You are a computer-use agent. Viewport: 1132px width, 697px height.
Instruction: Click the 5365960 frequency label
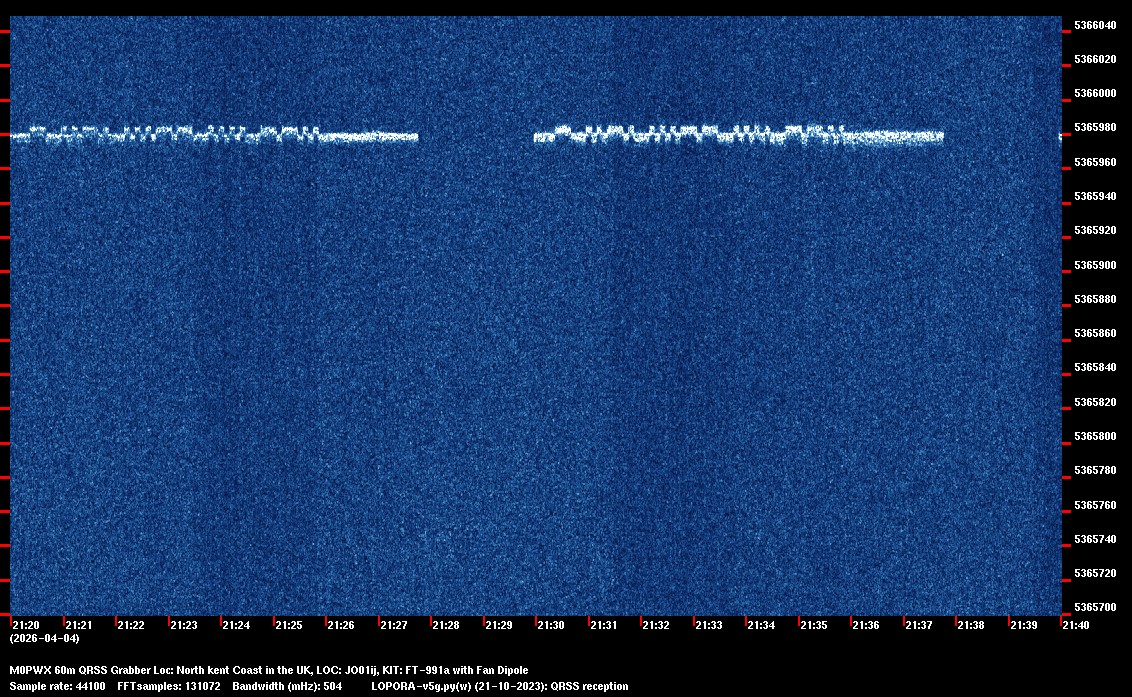click(1094, 163)
